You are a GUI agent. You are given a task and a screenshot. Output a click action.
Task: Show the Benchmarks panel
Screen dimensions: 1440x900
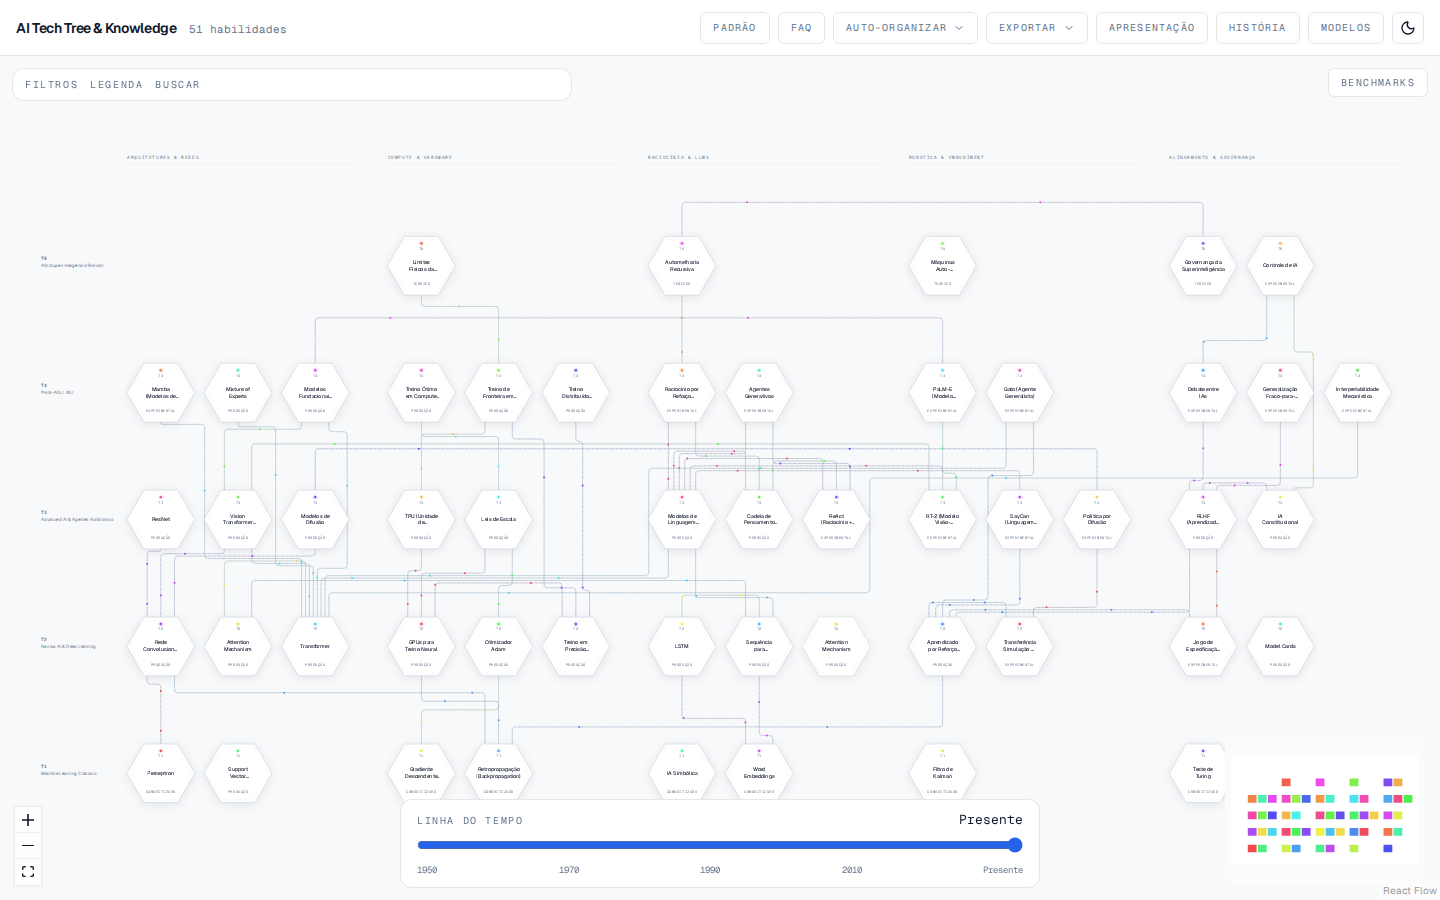1378,83
